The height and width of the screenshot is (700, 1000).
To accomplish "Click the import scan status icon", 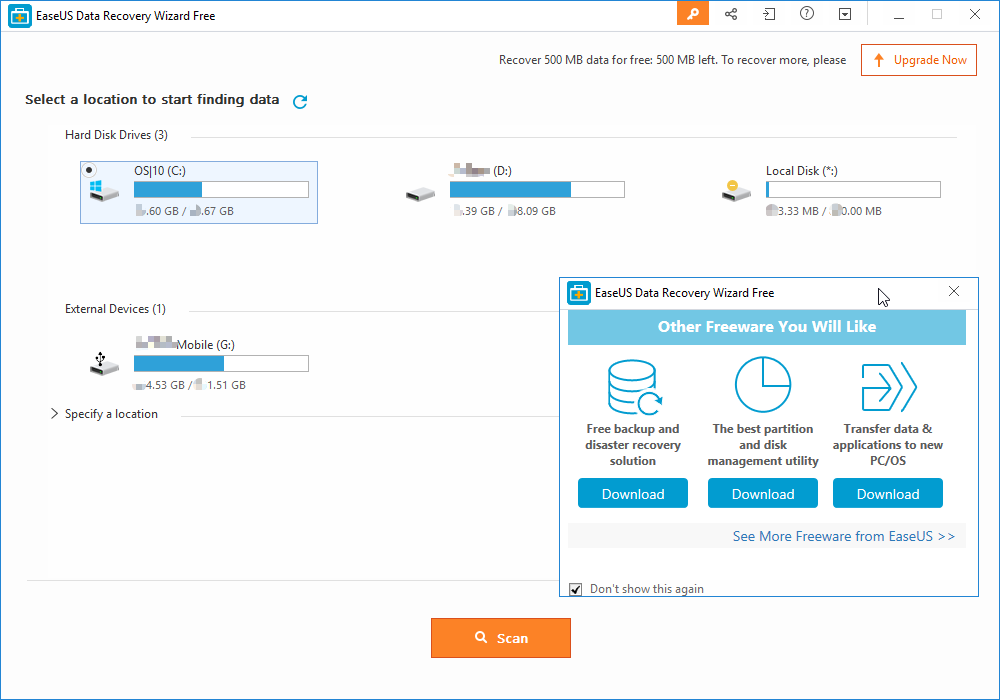I will 769,13.
